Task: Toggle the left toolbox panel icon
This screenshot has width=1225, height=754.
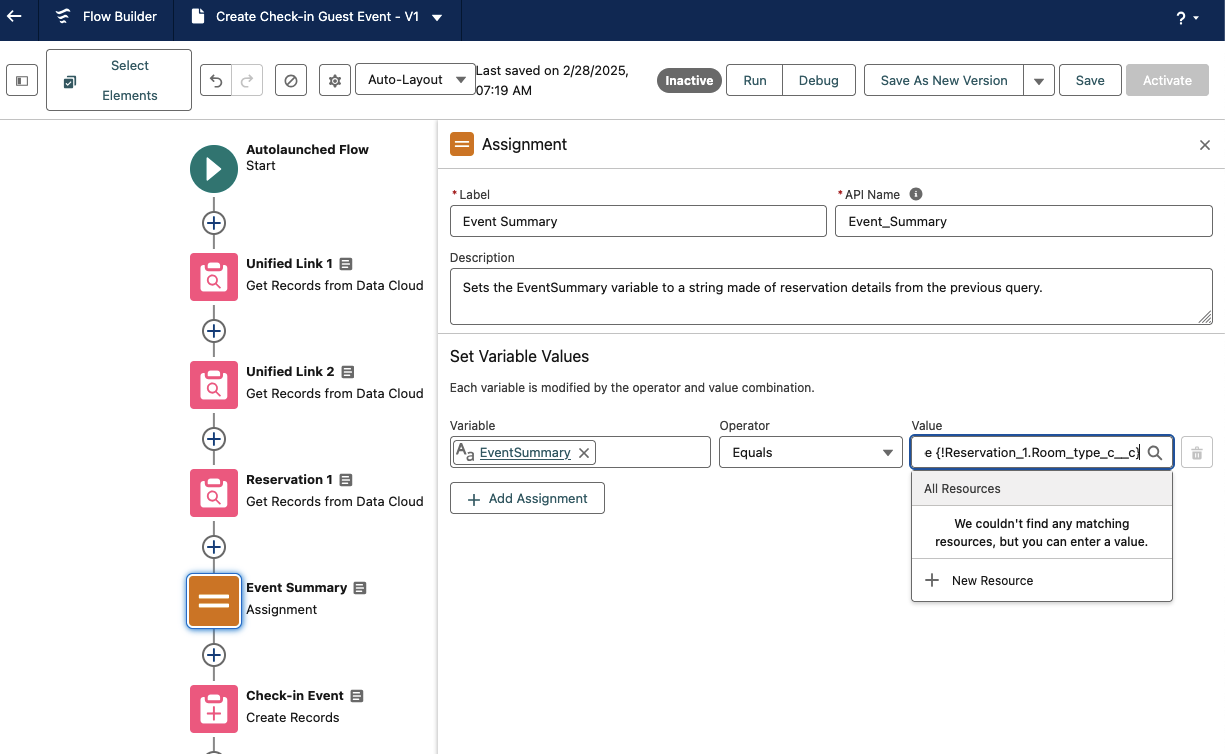Action: 22,80
